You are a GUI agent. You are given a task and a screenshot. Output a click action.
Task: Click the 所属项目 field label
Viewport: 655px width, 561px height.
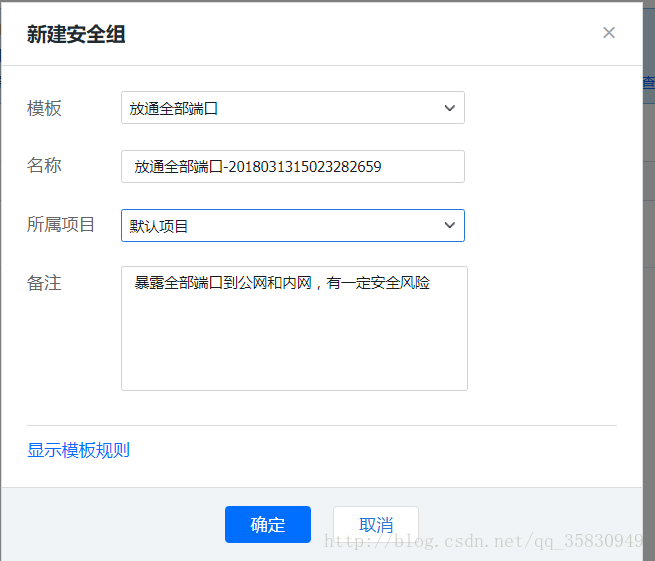(x=61, y=224)
